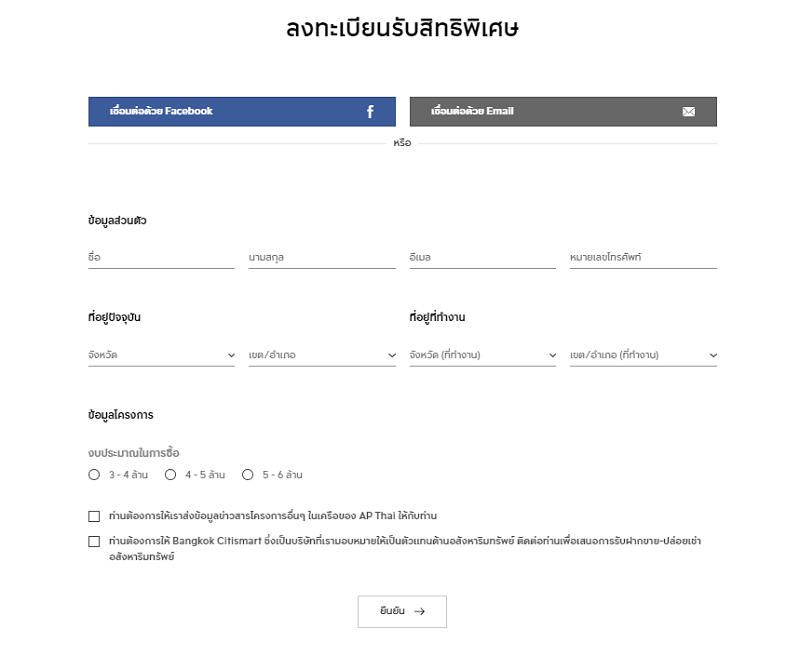The height and width of the screenshot is (656, 800).
Task: Focus the ชื่อ first name field
Action: click(161, 258)
